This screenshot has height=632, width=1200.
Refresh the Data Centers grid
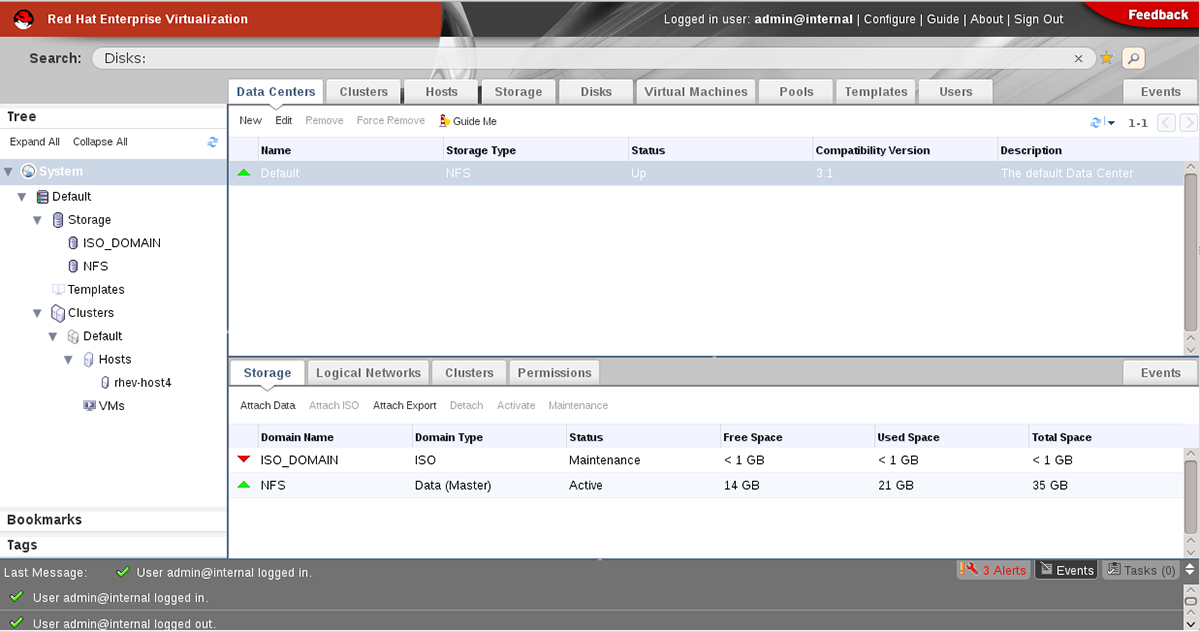1095,121
